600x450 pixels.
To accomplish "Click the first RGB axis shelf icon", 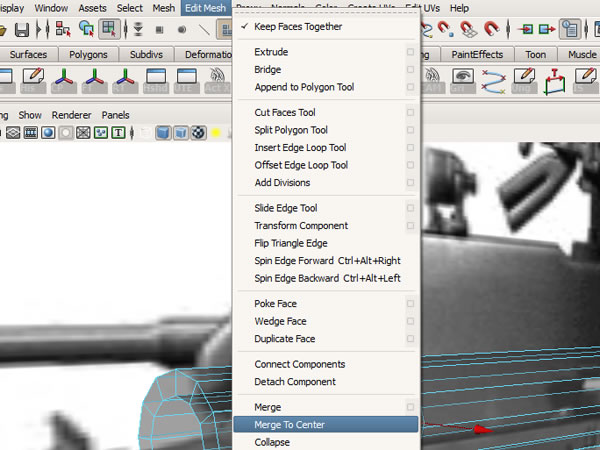I will coord(64,81).
